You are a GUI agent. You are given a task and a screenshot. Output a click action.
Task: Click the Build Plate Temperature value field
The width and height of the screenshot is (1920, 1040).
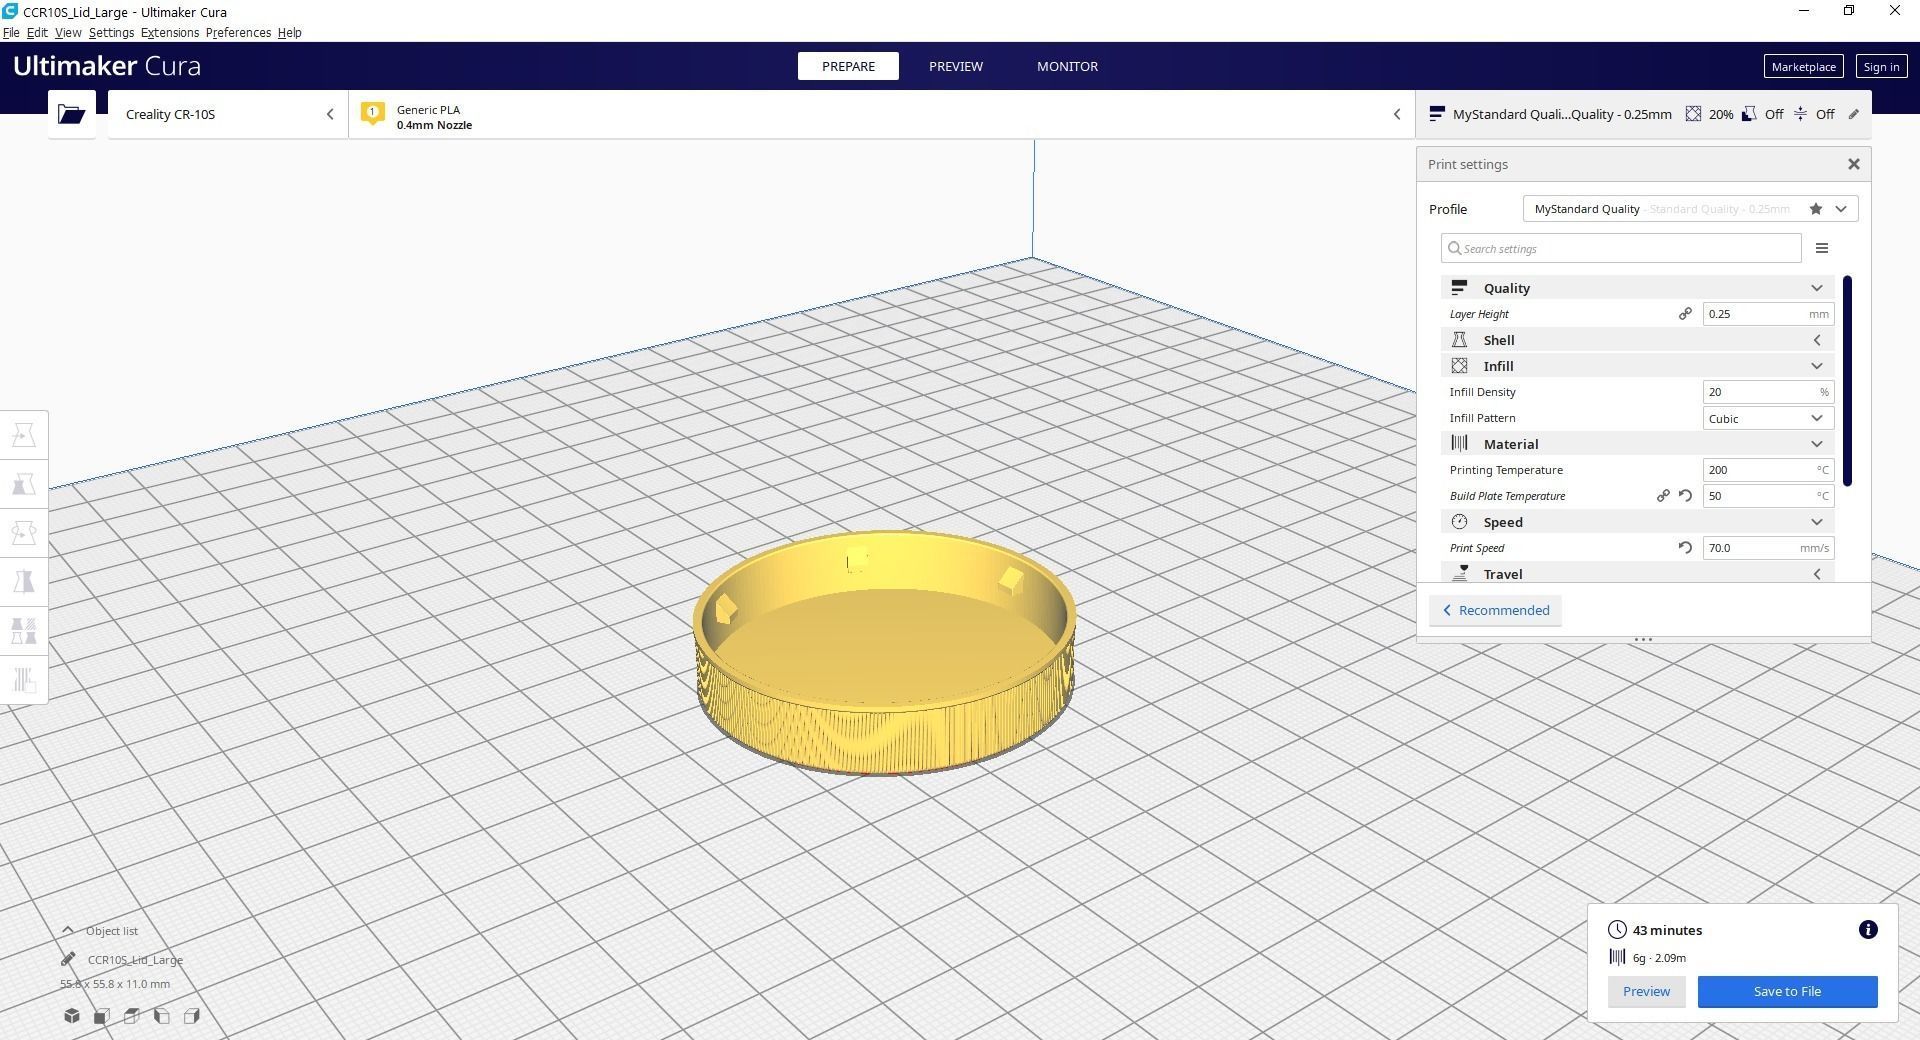[1768, 496]
